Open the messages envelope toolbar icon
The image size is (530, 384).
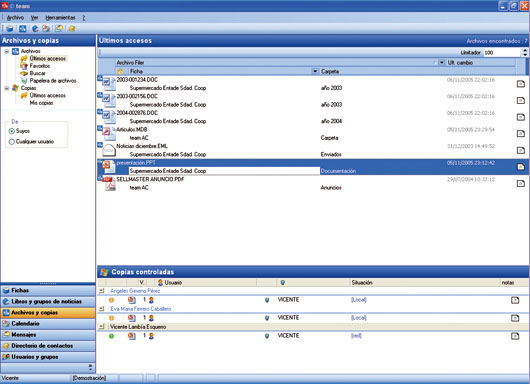(59, 28)
